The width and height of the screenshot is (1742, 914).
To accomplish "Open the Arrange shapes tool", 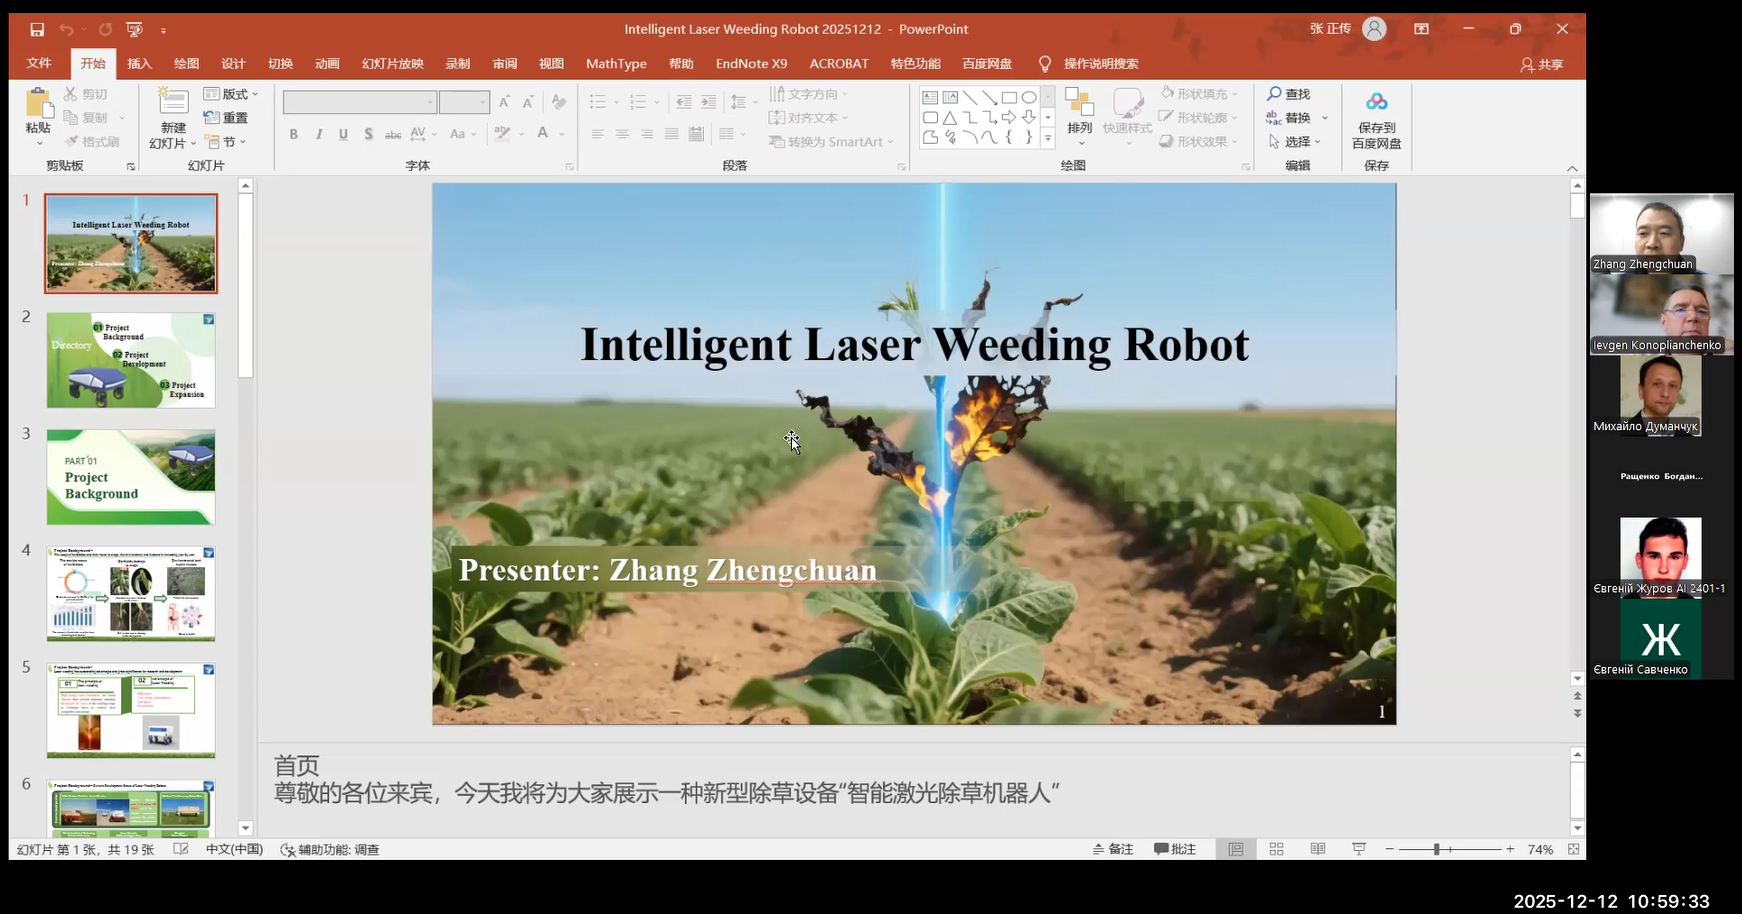I will (x=1079, y=110).
